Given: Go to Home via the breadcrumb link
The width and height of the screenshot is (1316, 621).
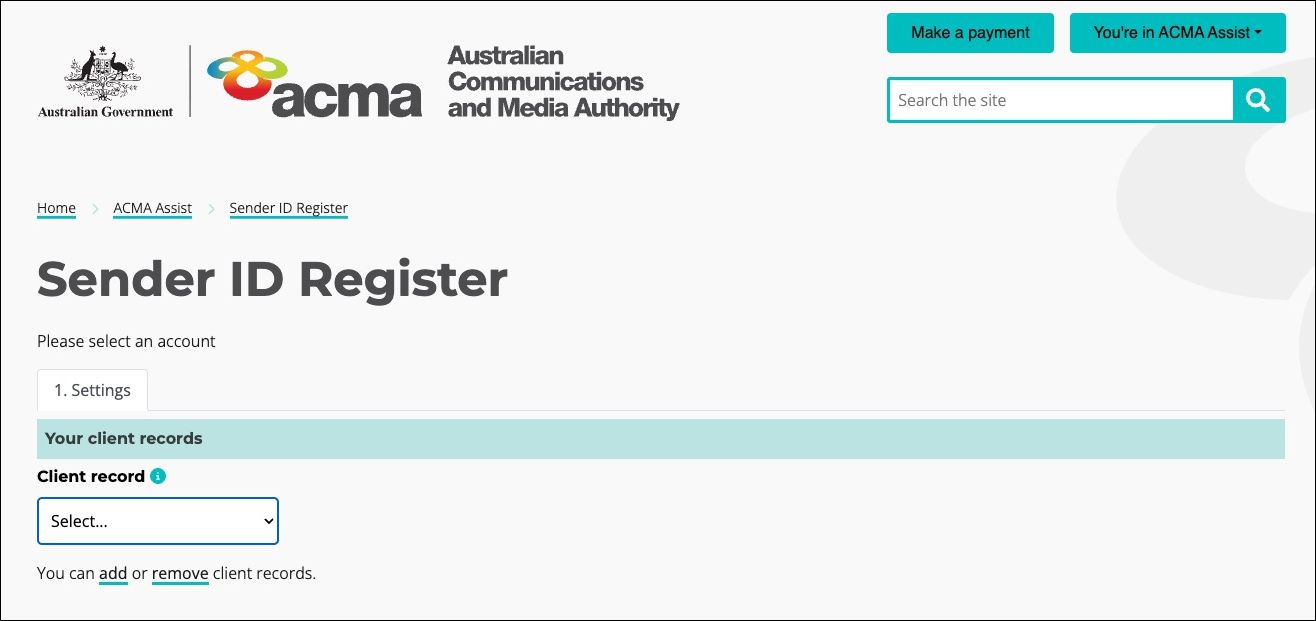Looking at the screenshot, I should [x=56, y=208].
